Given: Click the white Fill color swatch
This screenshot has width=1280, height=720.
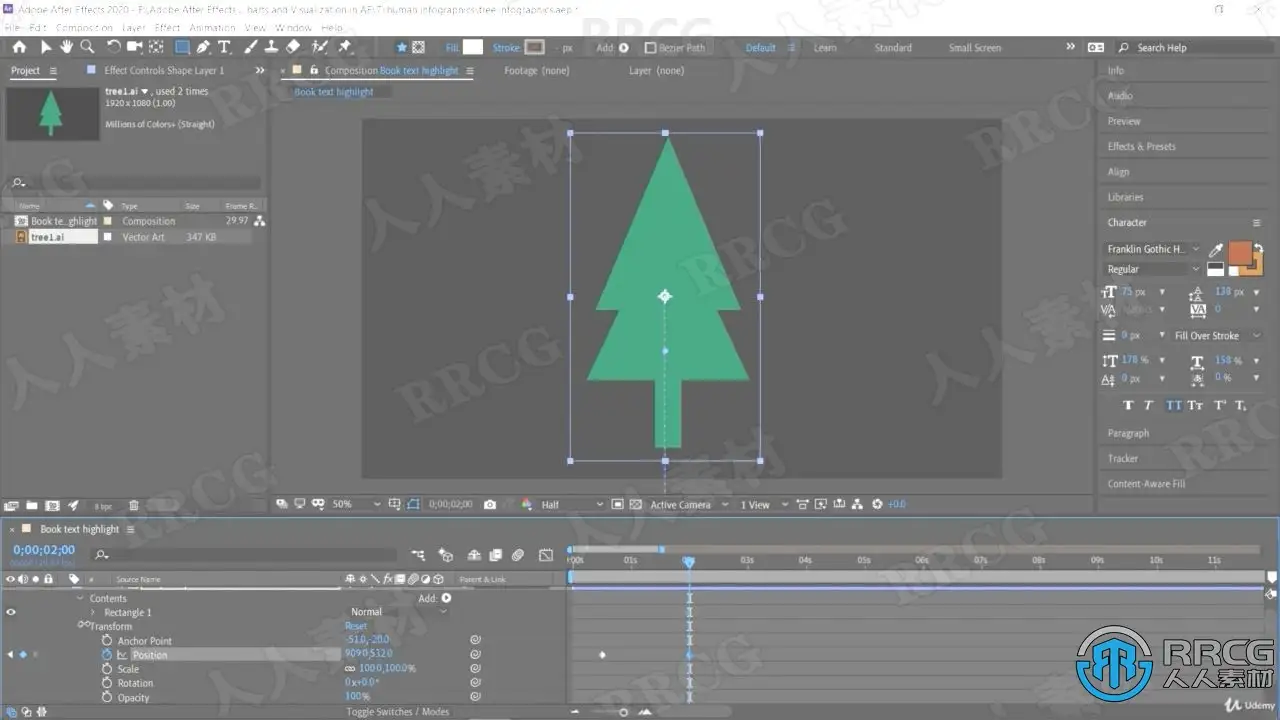Looking at the screenshot, I should point(472,47).
